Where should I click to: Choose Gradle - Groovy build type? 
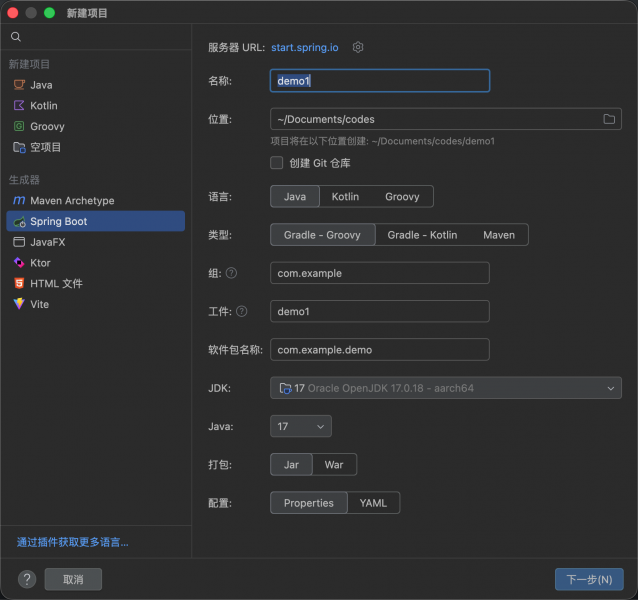(x=322, y=235)
